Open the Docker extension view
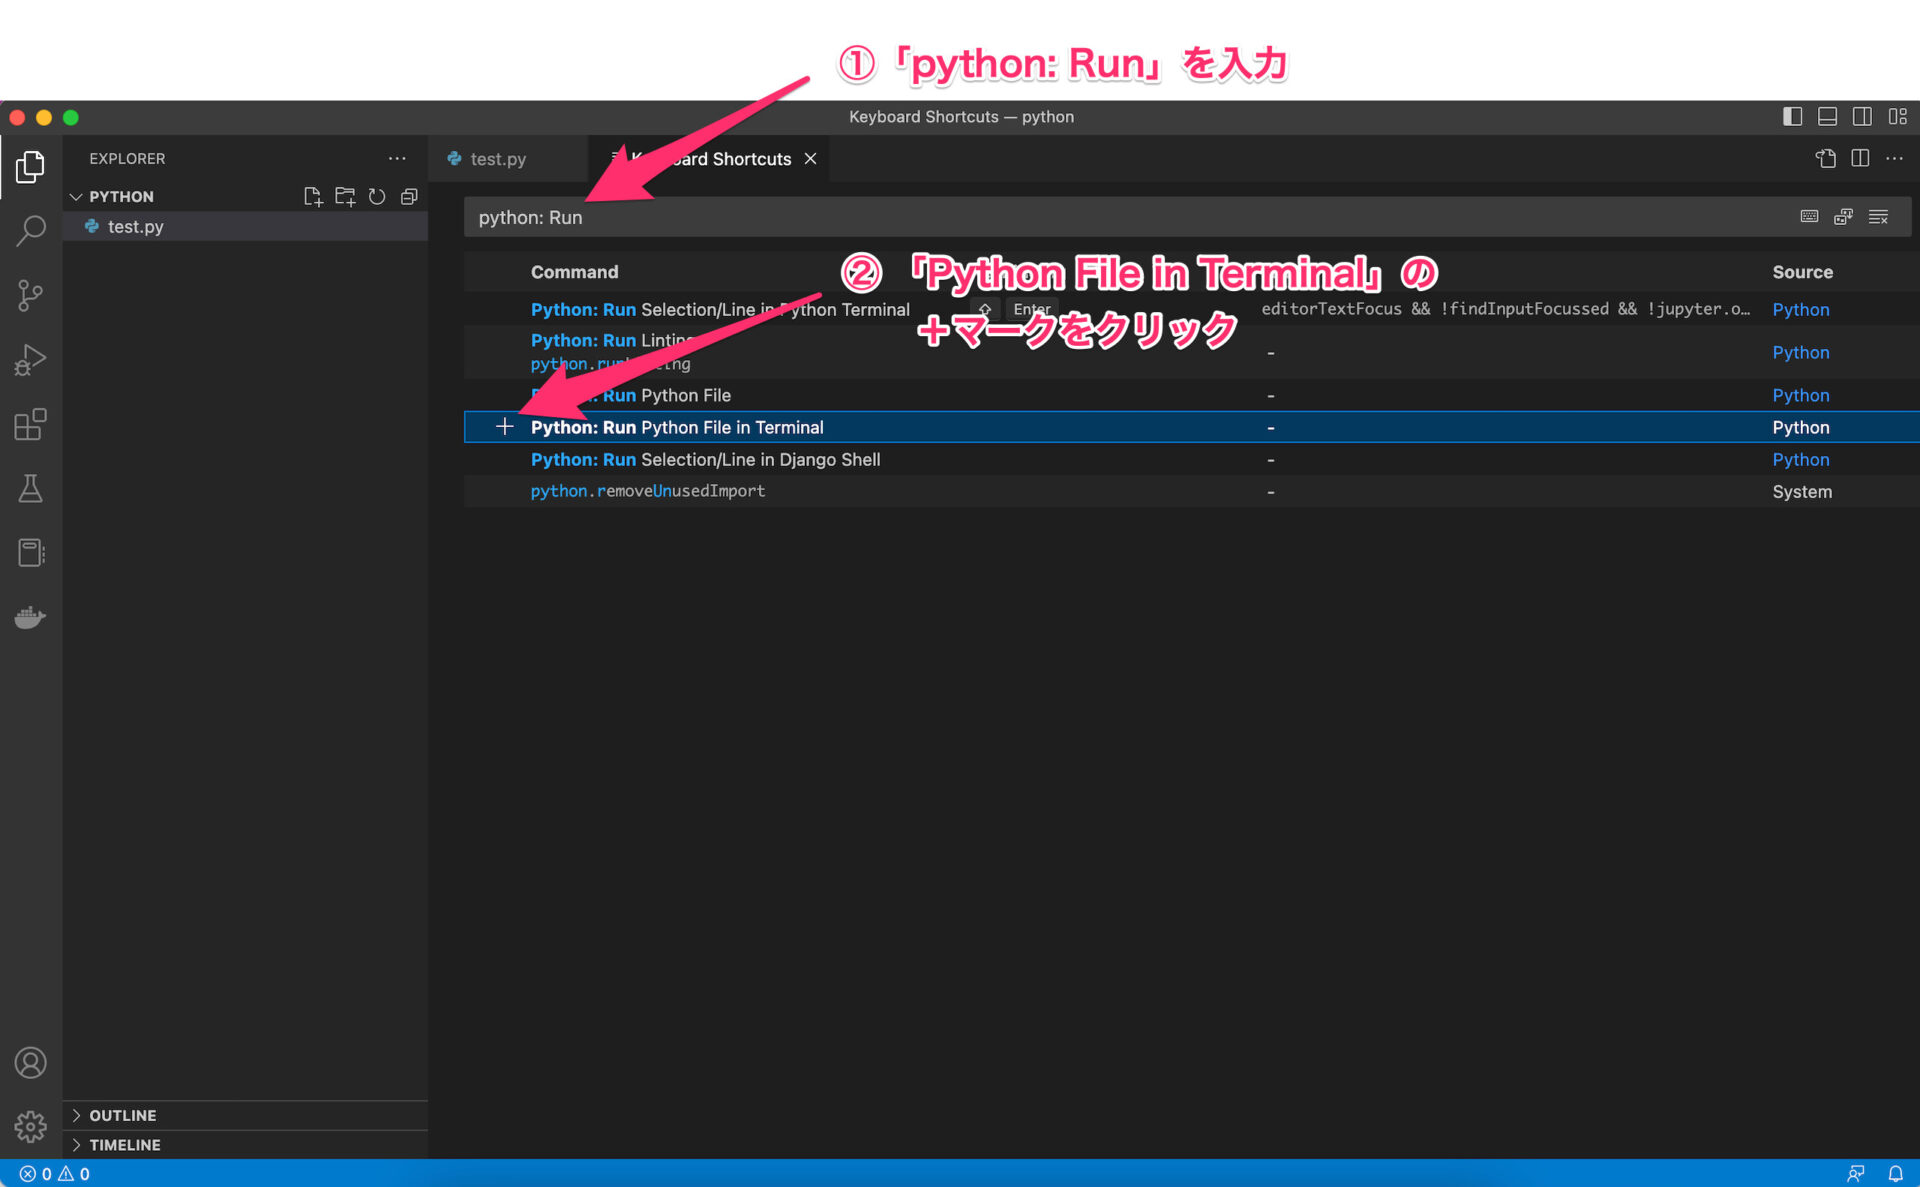This screenshot has height=1187, width=1920. tap(30, 617)
